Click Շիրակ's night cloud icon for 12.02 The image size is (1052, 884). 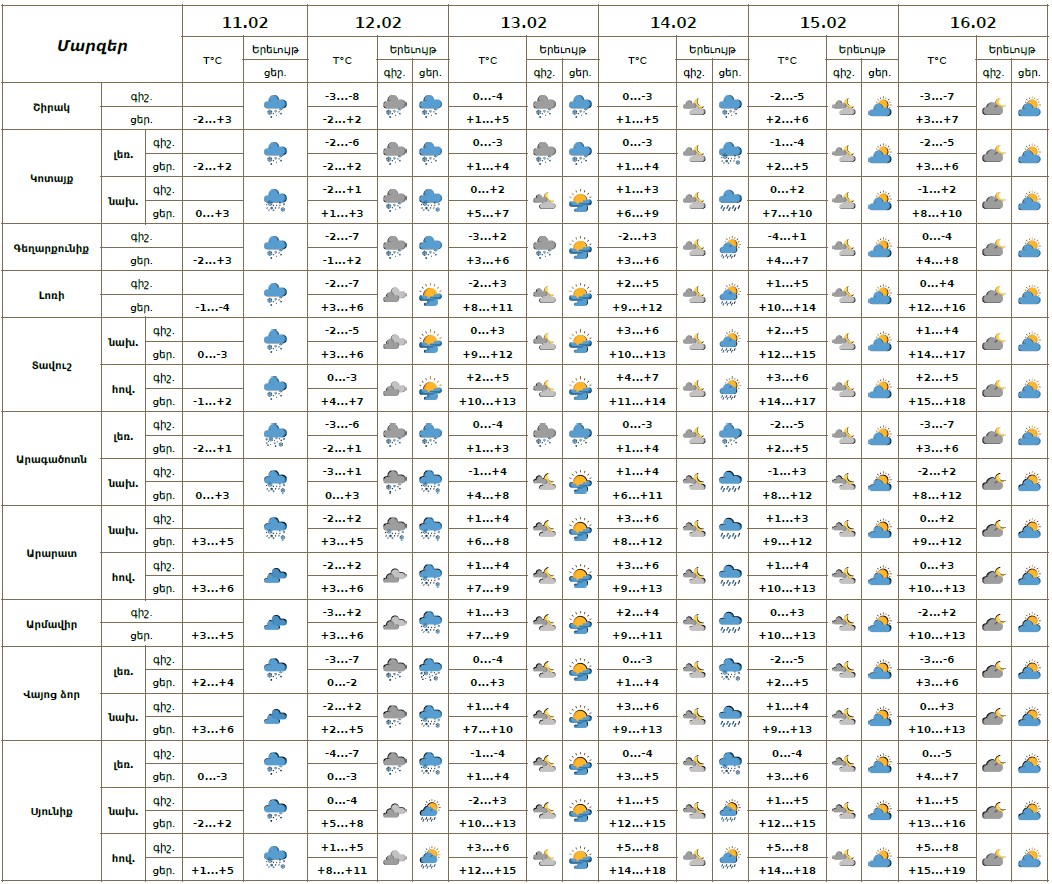point(395,107)
